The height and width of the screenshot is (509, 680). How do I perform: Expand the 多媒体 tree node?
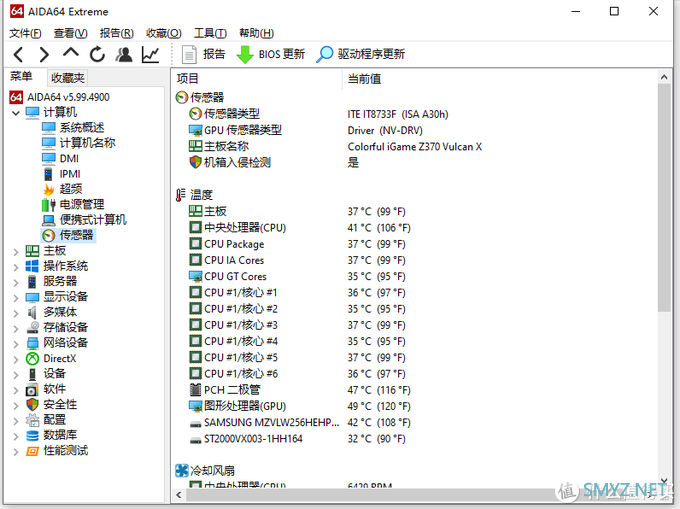(16, 313)
